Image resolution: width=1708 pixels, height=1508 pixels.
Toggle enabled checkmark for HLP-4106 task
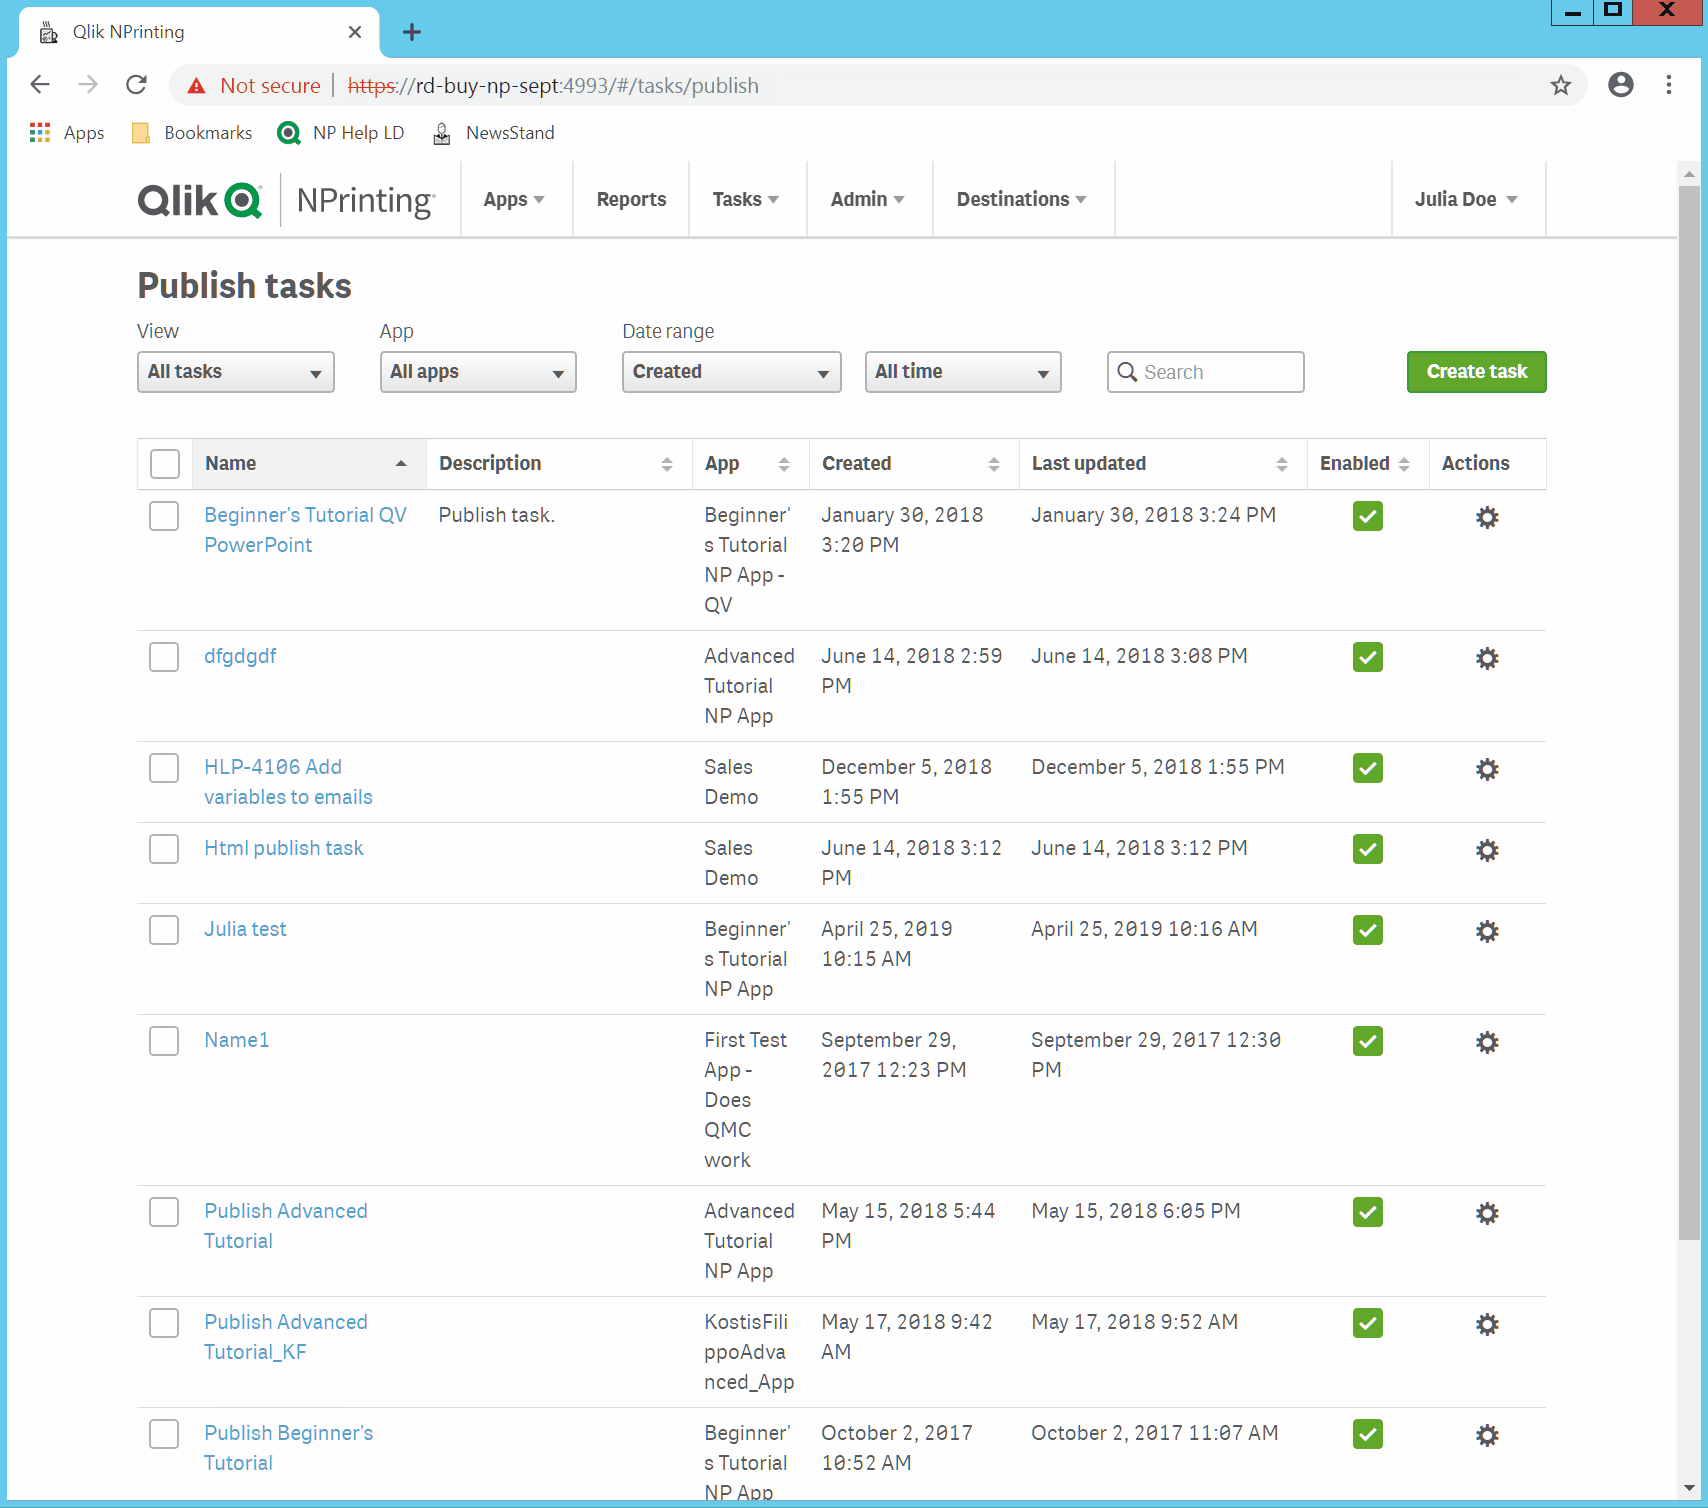[1367, 768]
